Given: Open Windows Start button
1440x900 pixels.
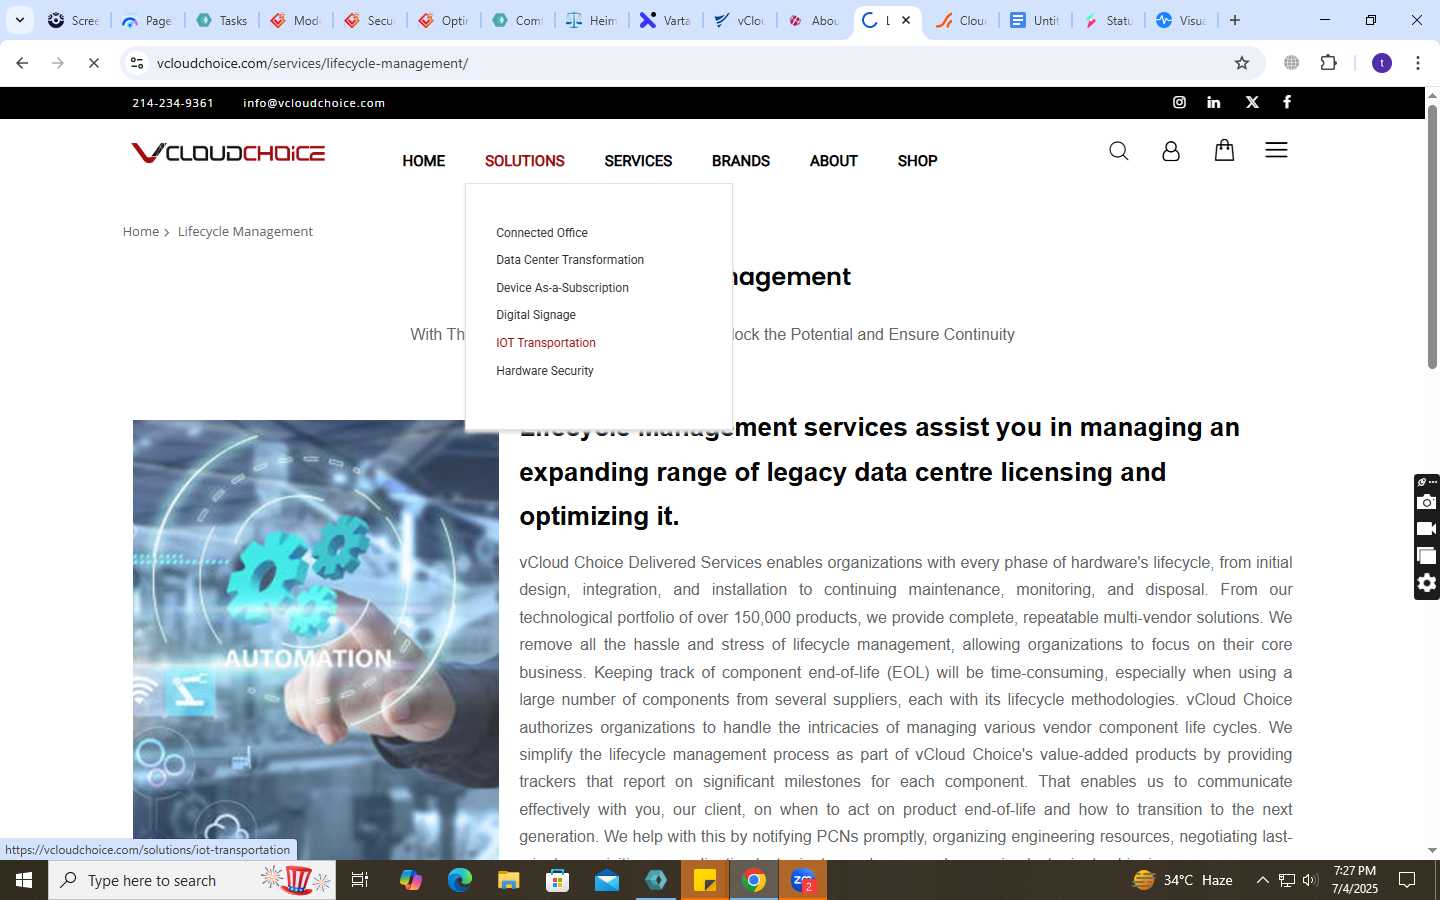Looking at the screenshot, I should [x=24, y=880].
